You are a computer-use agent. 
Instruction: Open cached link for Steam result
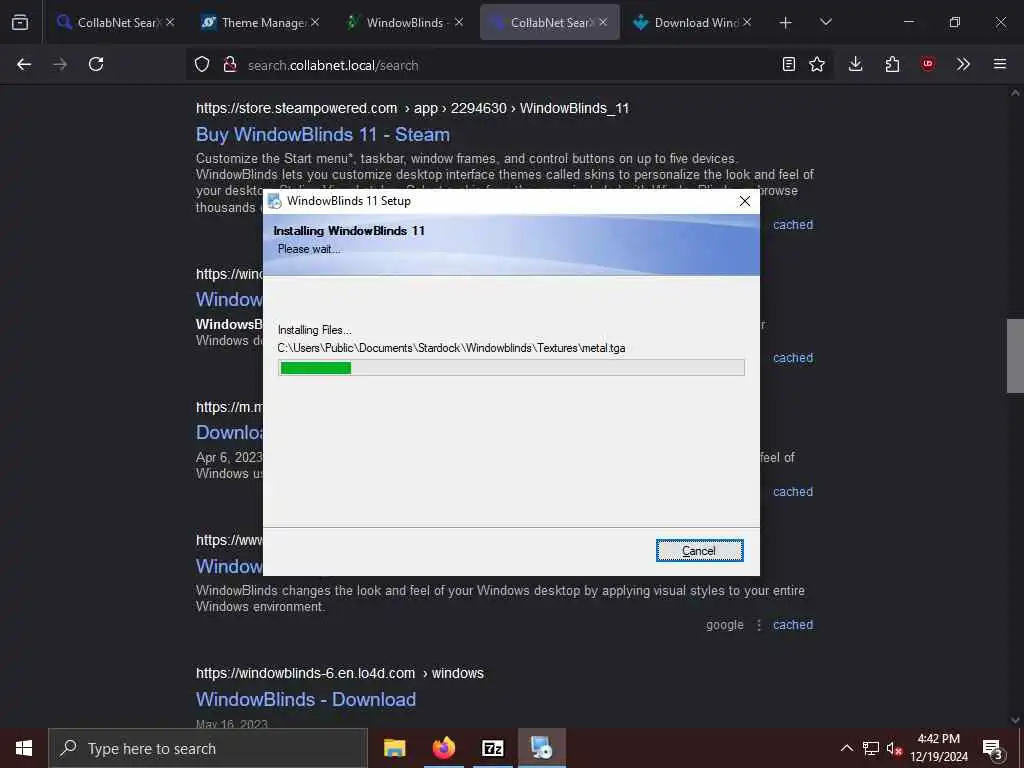(x=793, y=225)
